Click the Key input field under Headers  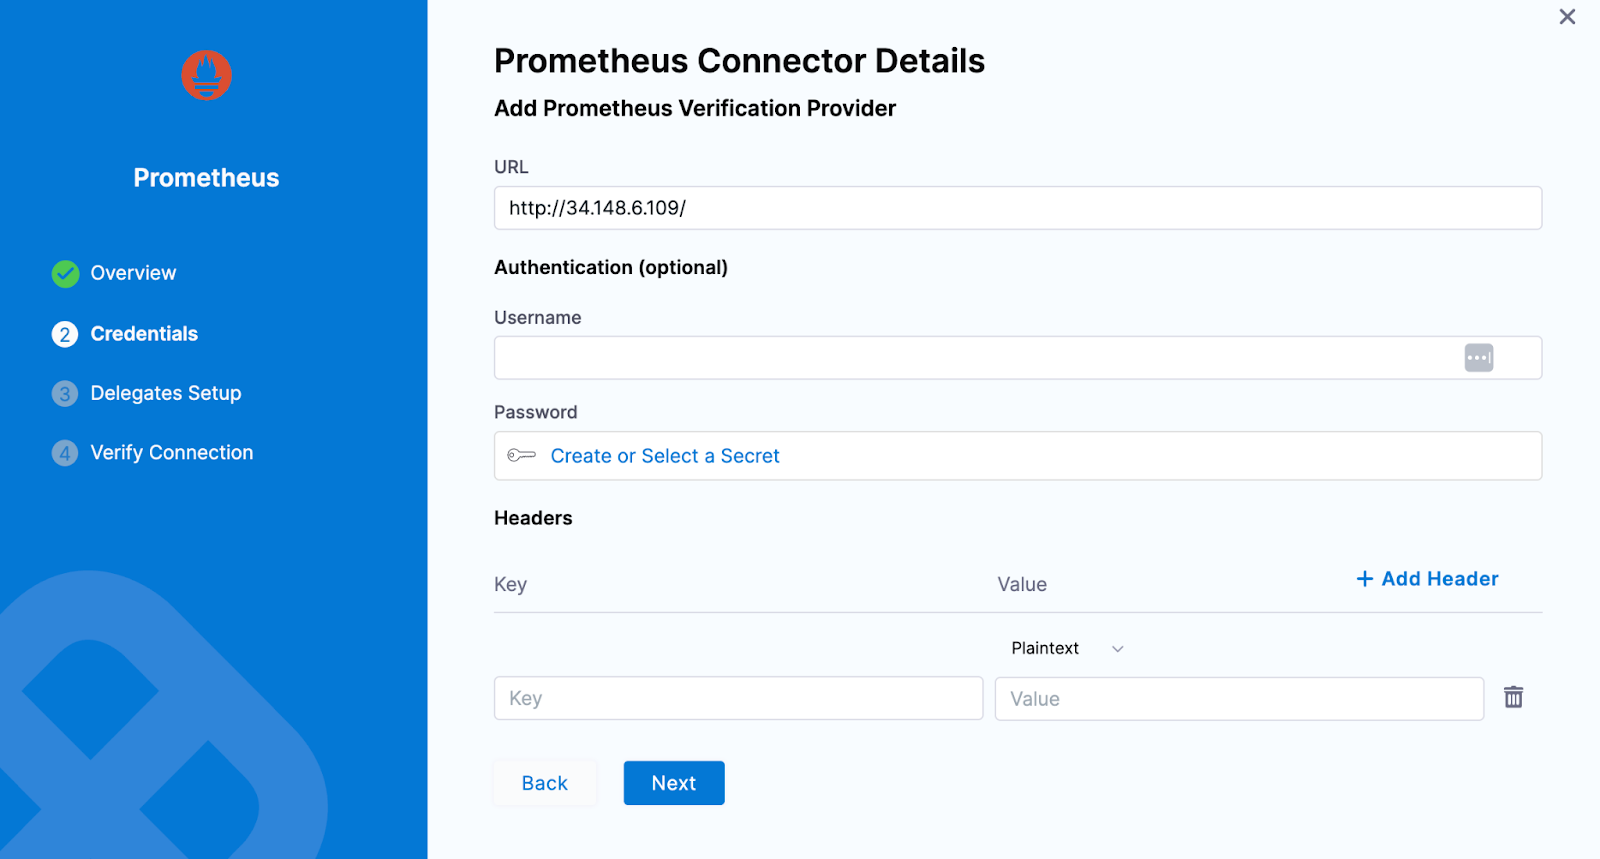pos(737,697)
